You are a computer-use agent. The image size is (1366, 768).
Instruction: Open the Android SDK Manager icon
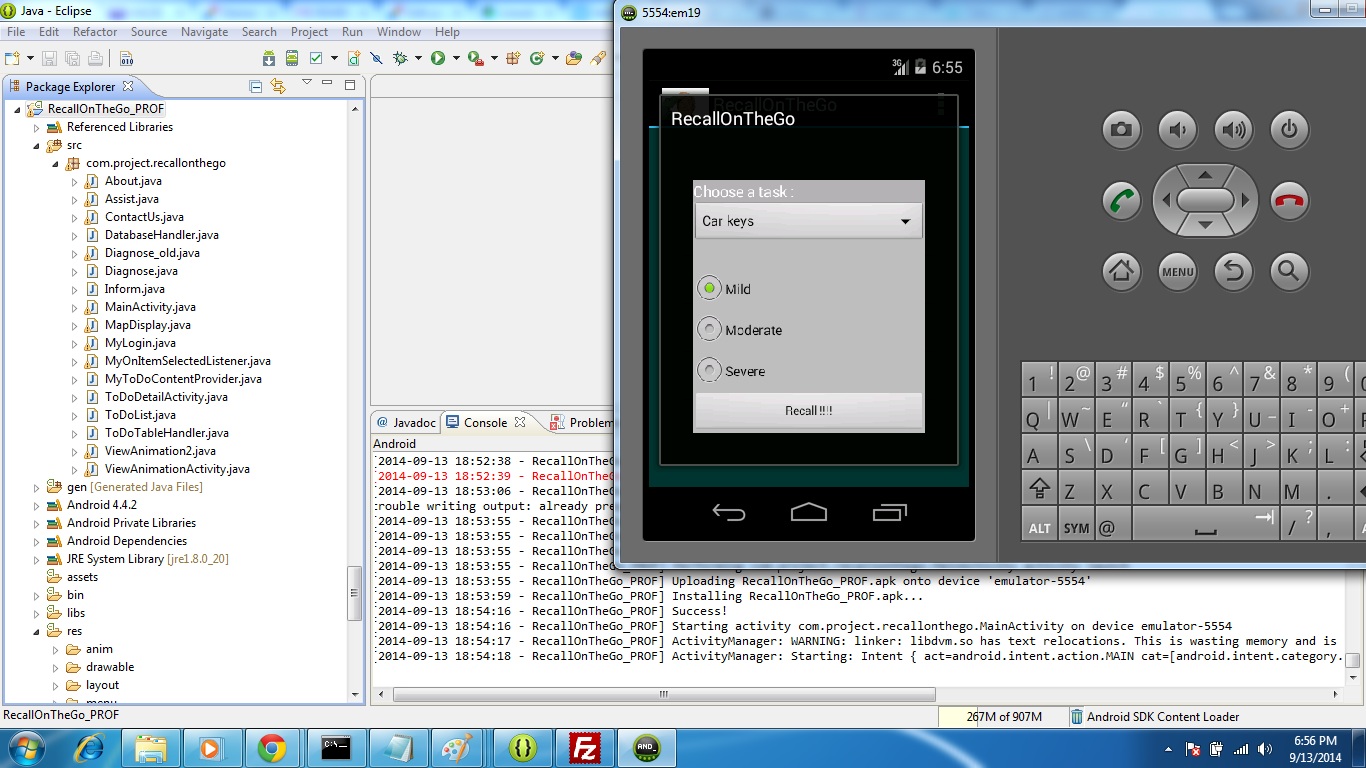(x=269, y=58)
